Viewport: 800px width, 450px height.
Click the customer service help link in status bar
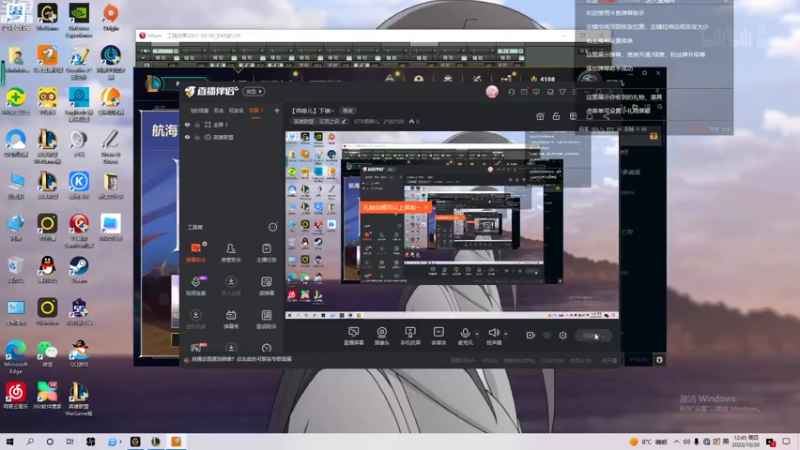coord(241,359)
